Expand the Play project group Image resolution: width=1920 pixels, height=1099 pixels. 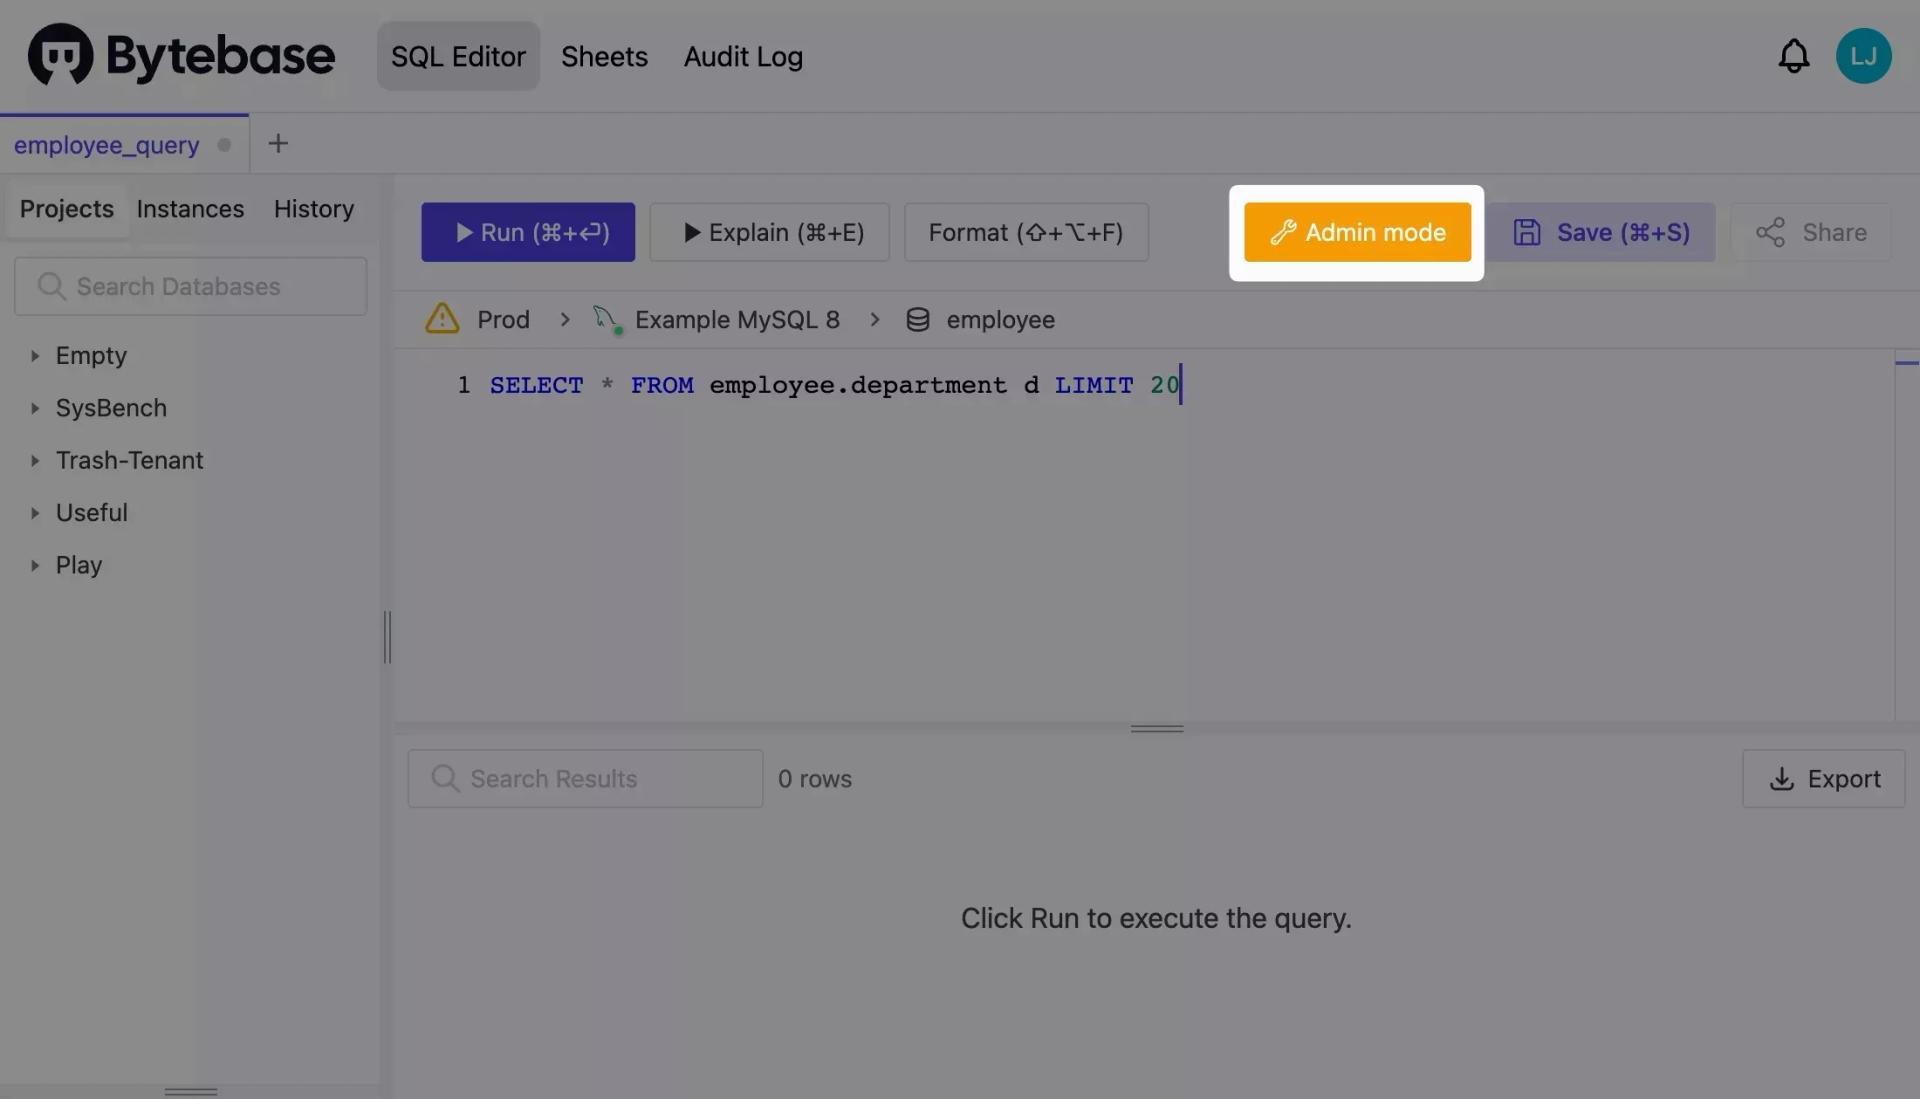[x=33, y=565]
